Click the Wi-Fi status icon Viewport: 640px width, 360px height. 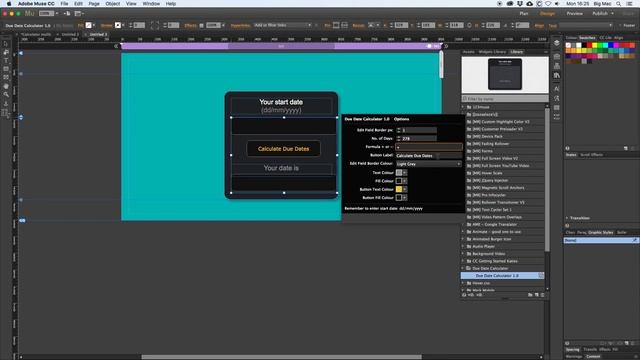pos(548,4)
